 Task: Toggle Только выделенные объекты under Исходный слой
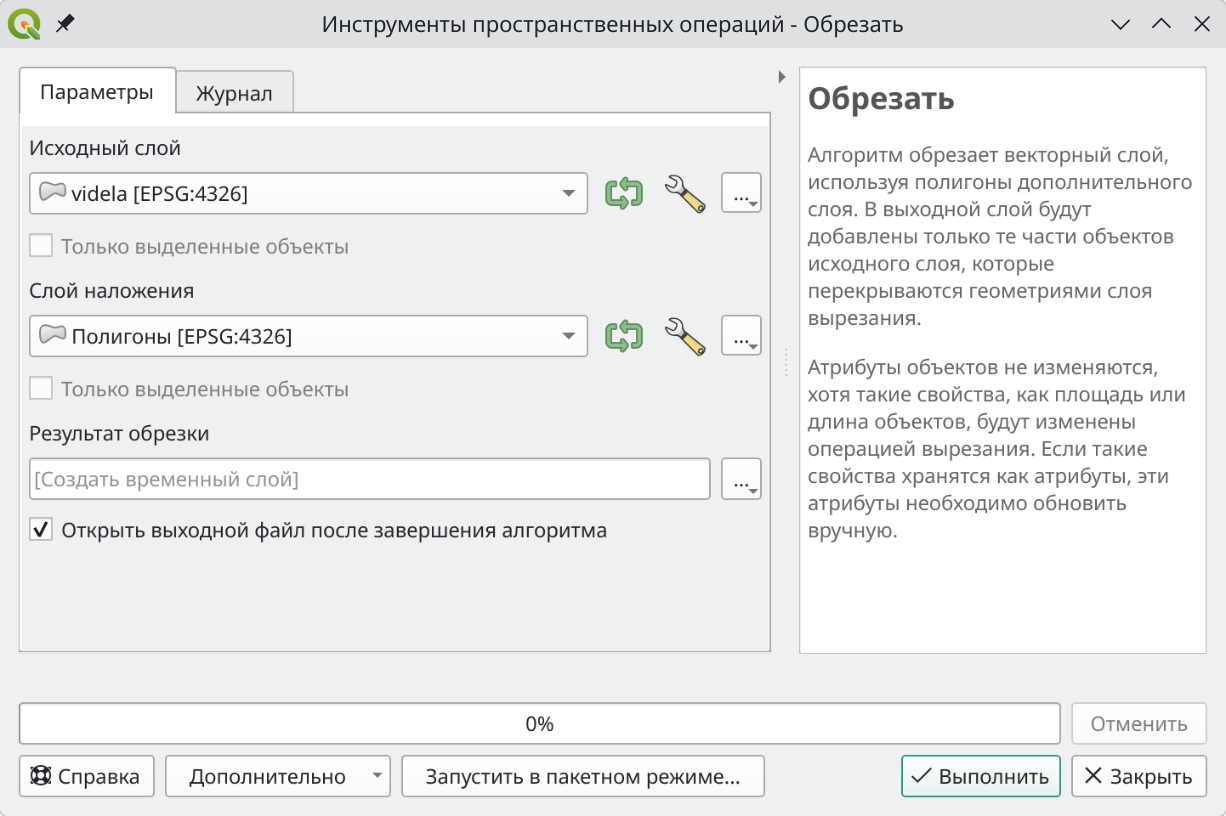click(x=41, y=246)
